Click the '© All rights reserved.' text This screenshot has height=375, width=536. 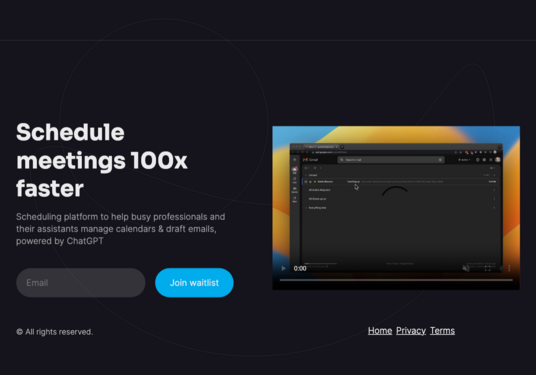point(54,332)
